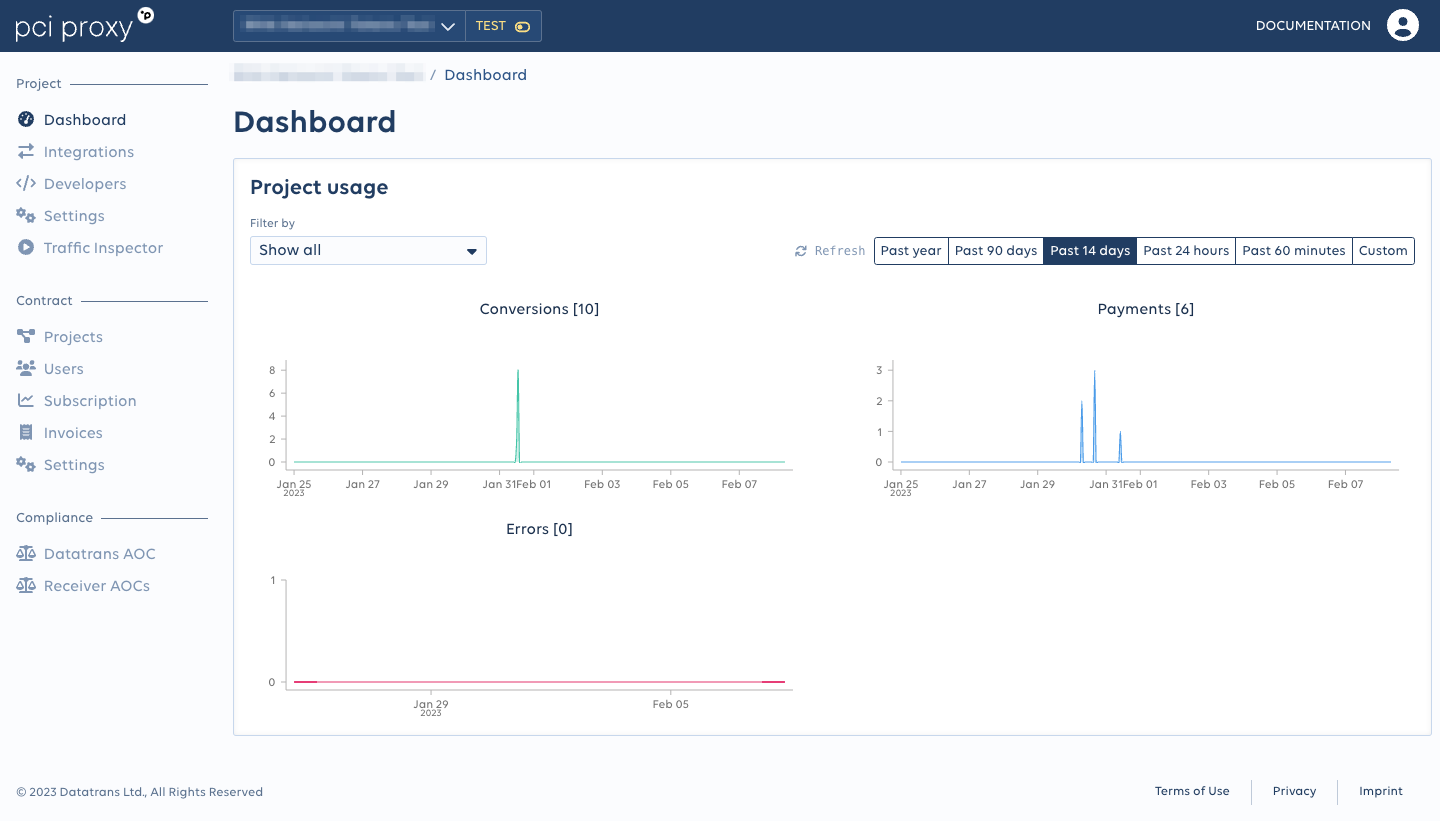The image size is (1440, 821).
Task: Click the Projects diagram icon
Action: coord(26,337)
